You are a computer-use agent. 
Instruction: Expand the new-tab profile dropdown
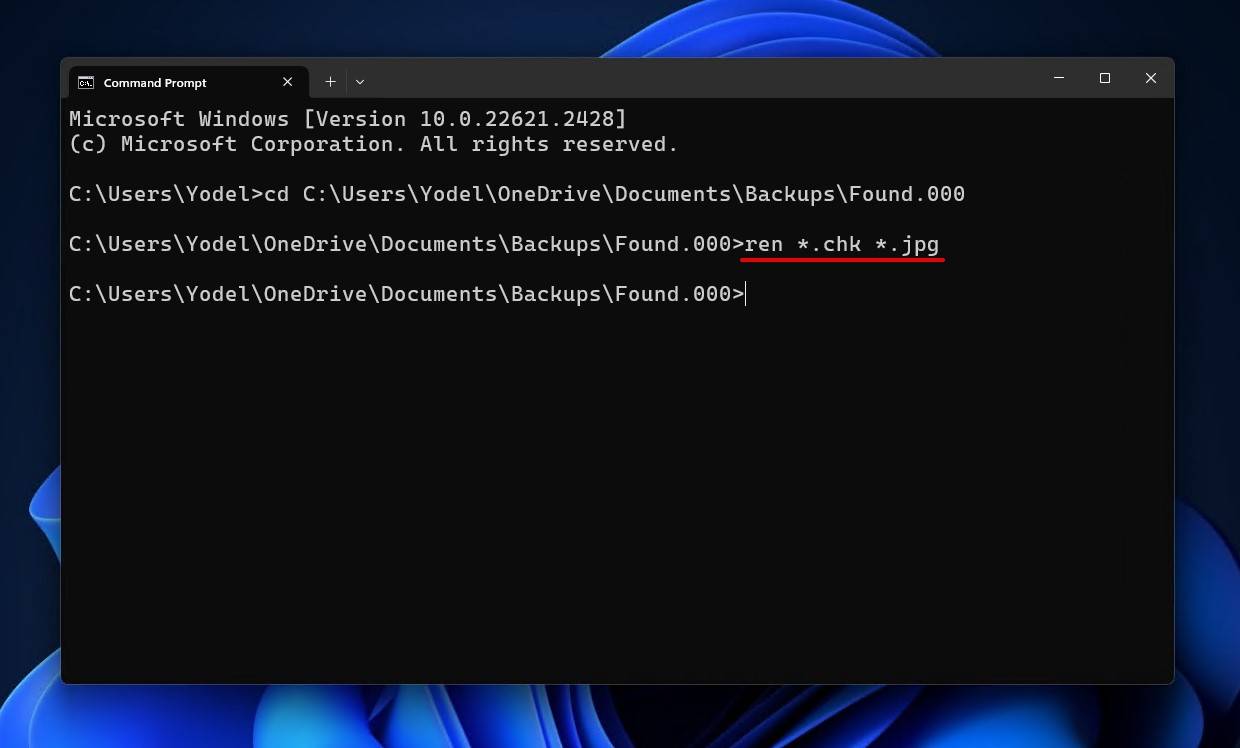click(360, 82)
